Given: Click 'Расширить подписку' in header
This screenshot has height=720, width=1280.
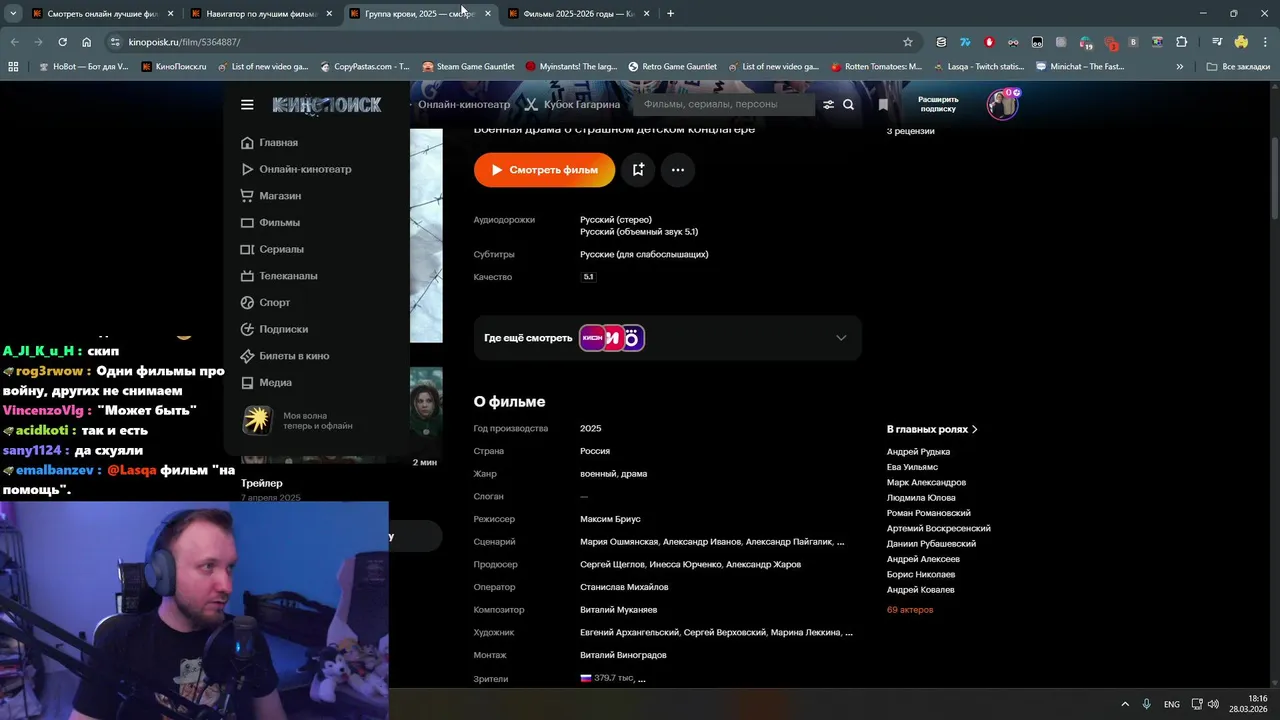Looking at the screenshot, I should click(x=938, y=104).
